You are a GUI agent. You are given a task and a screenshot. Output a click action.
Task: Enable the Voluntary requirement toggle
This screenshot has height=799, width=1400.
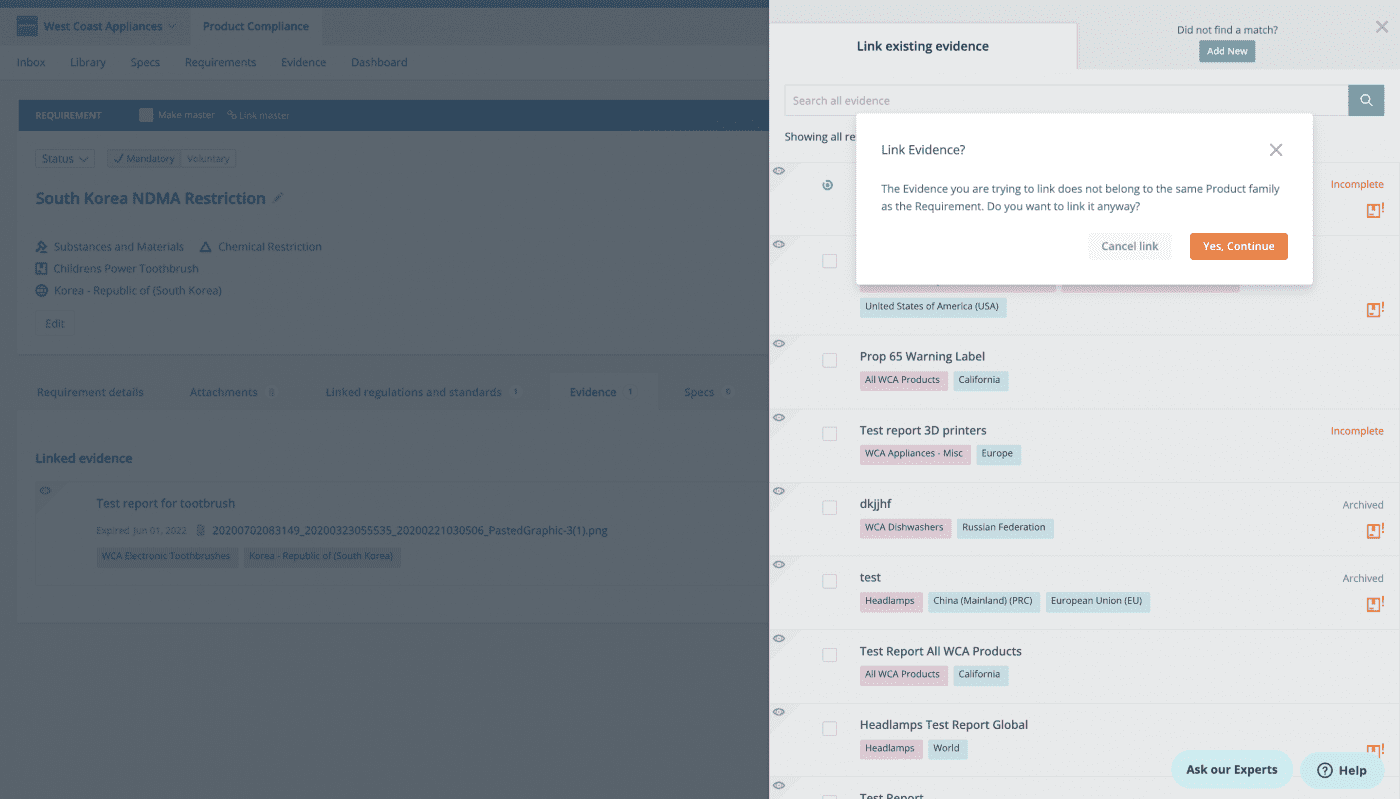click(x=210, y=158)
